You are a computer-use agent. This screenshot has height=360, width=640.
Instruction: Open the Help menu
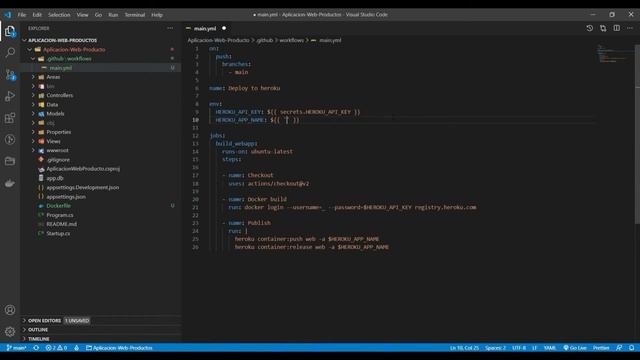coord(157,15)
